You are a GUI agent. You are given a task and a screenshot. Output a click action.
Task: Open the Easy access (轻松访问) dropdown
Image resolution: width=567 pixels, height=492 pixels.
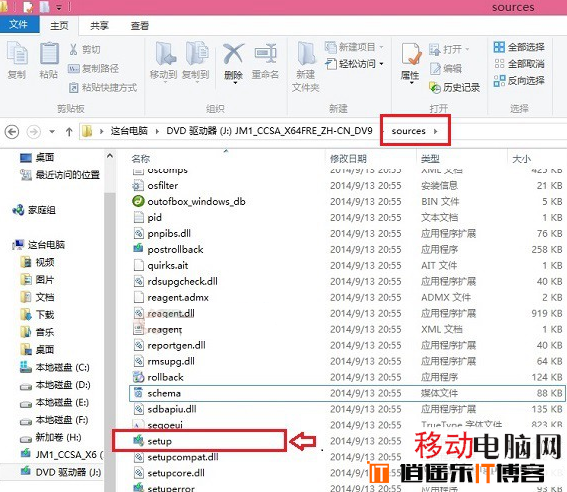point(355,64)
